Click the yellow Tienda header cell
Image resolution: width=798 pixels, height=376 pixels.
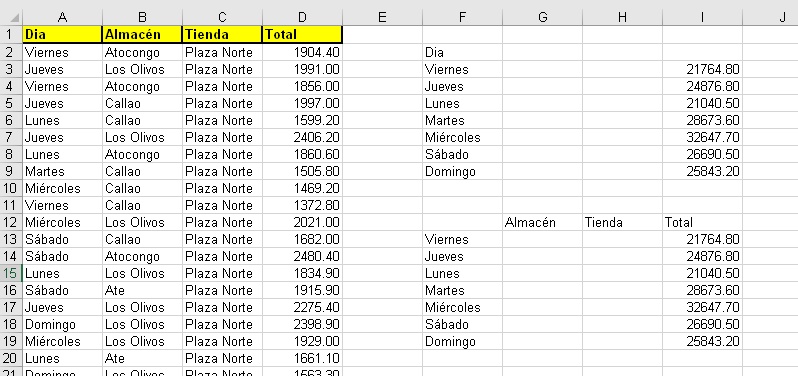(222, 35)
